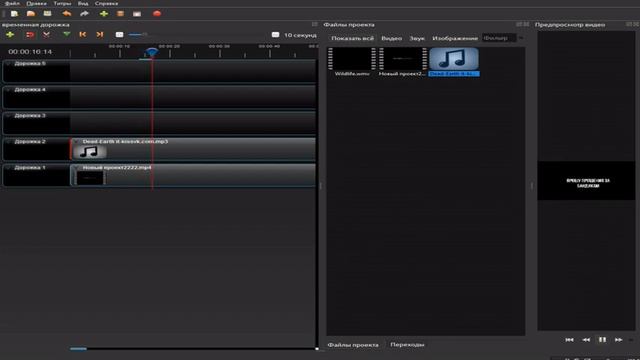The image size is (640, 360).
Task: Open the Dead-Earth clip's menu arrow
Action: 76,142
